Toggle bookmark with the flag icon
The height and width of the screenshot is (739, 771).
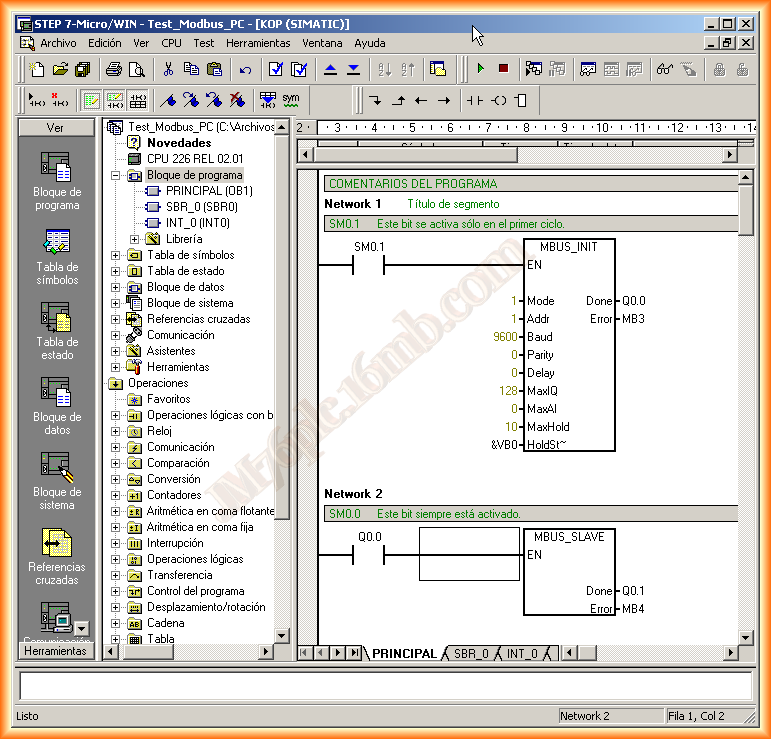(168, 100)
